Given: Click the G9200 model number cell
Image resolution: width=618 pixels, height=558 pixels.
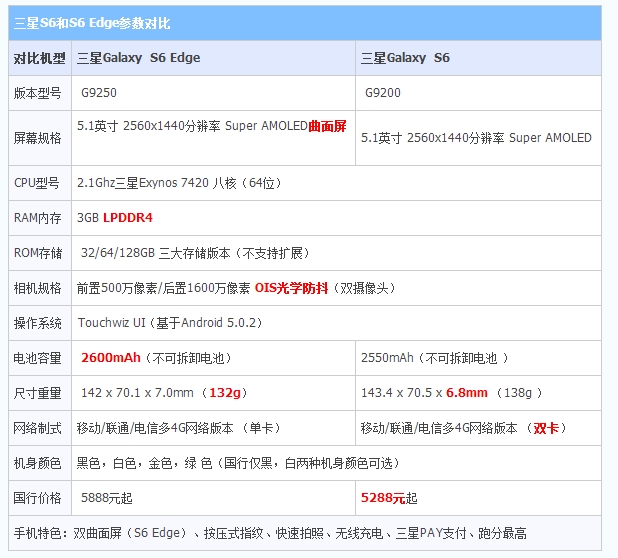Looking at the screenshot, I should (384, 92).
